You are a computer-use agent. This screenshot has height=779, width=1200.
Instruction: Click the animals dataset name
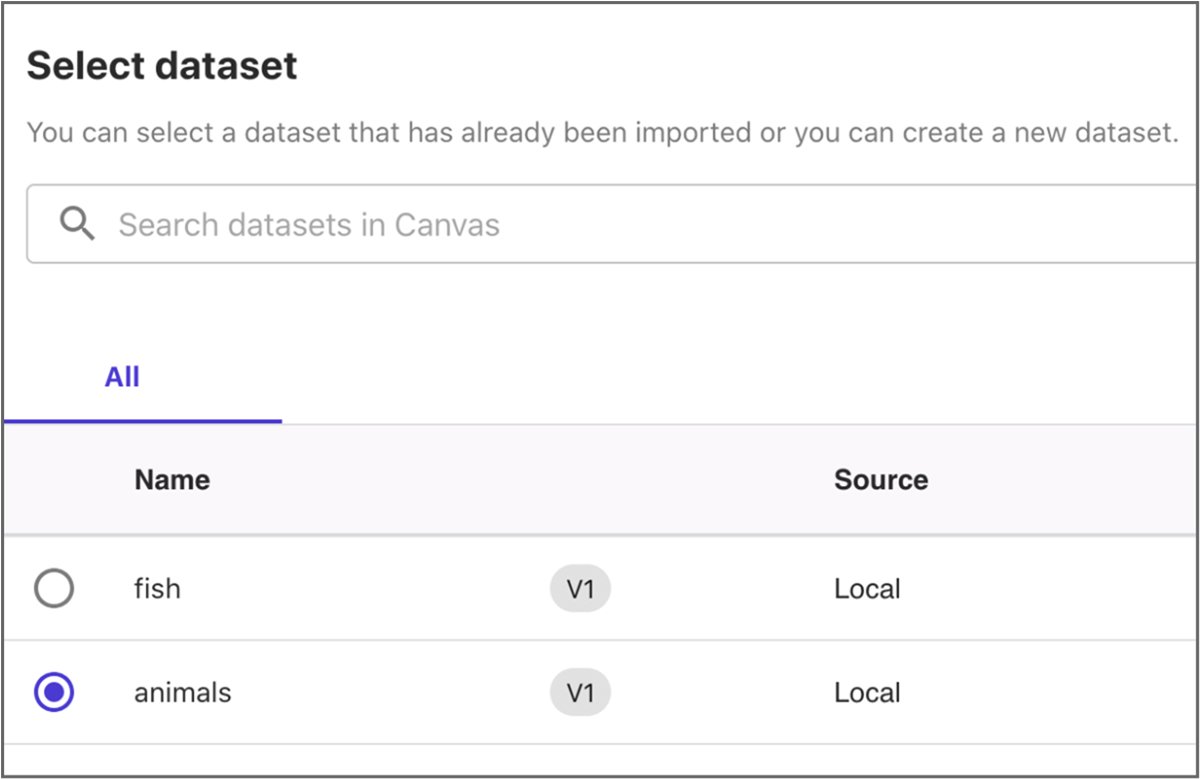tap(181, 692)
